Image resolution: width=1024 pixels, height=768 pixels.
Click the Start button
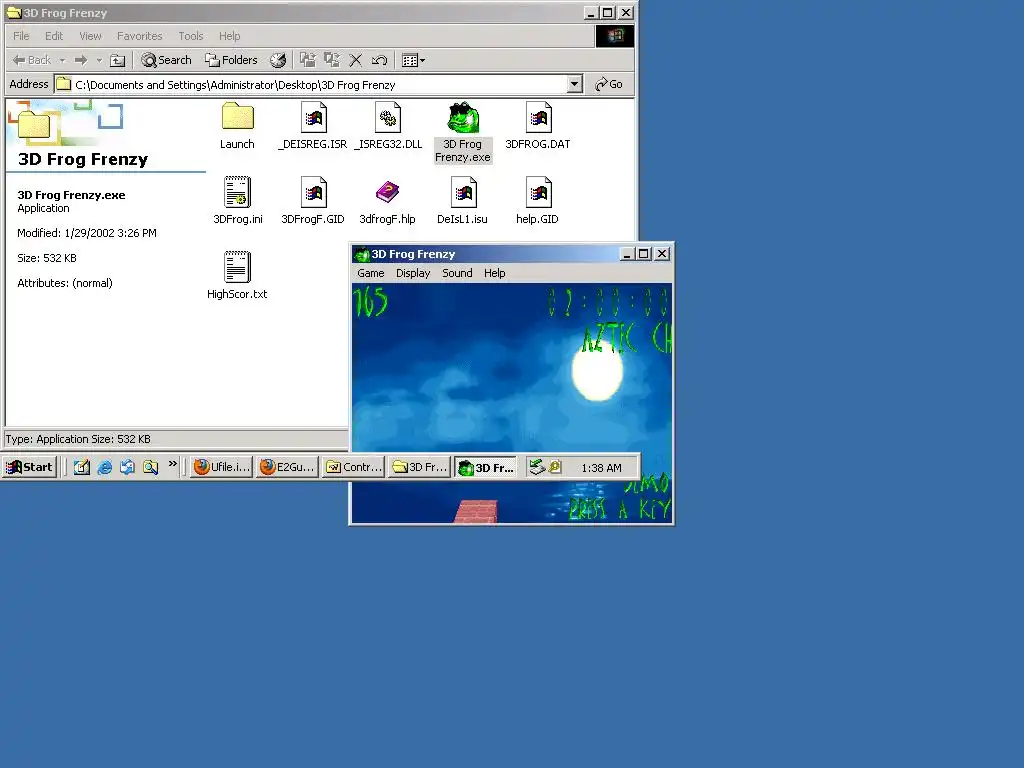(29, 467)
